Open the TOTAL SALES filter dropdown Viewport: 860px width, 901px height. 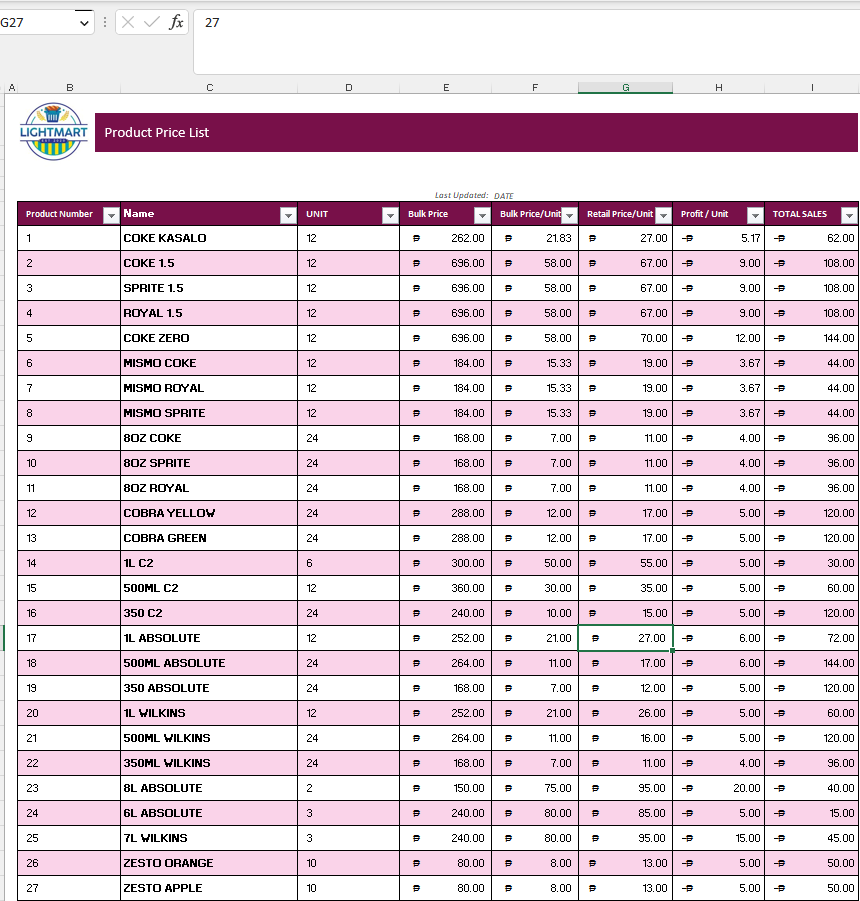click(849, 215)
